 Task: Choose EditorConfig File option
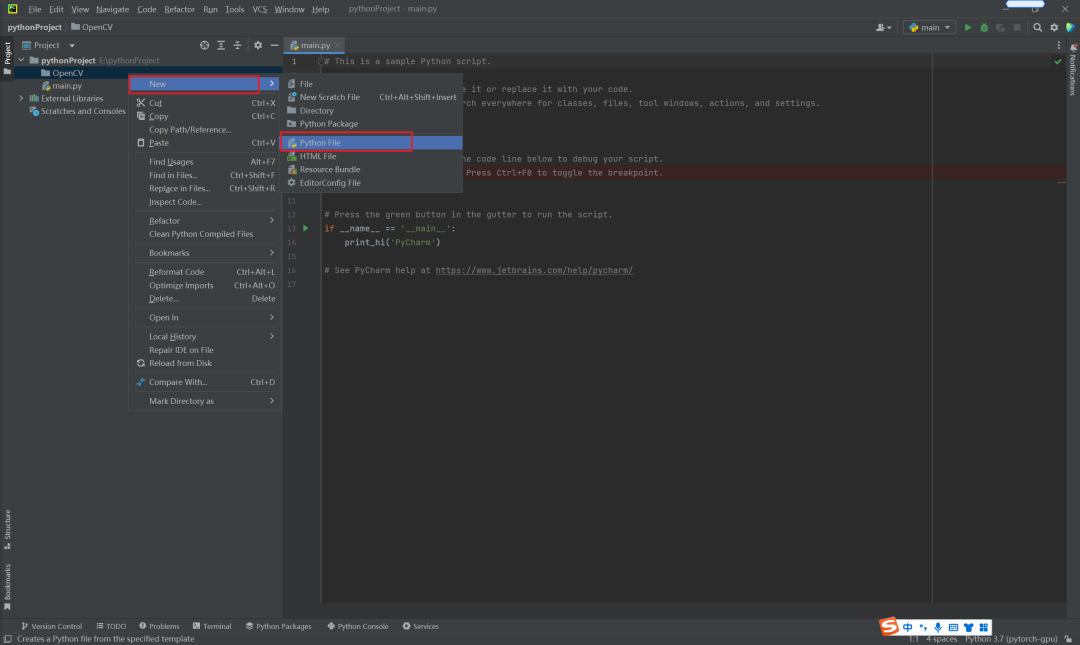tap(372, 183)
